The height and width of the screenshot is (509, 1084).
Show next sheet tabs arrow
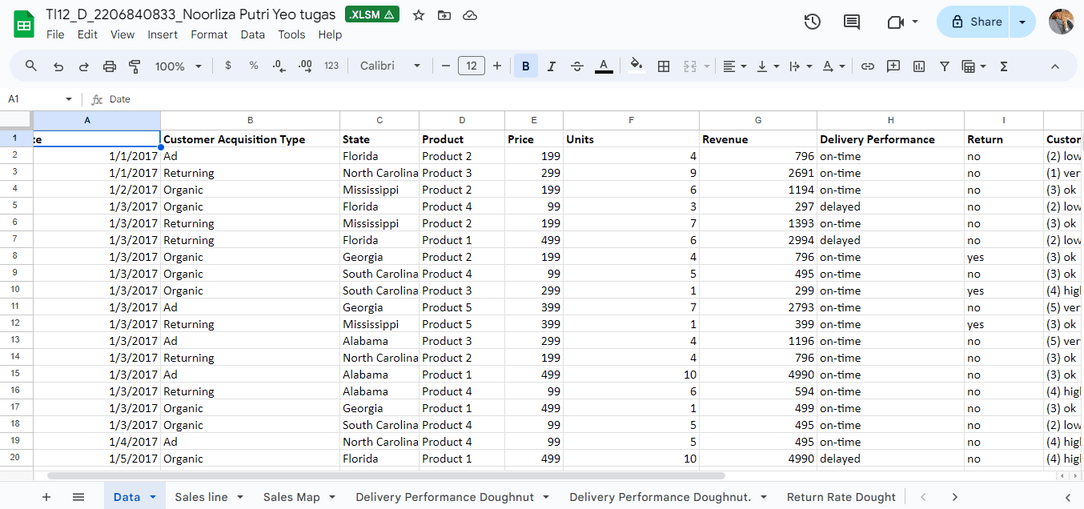[955, 497]
